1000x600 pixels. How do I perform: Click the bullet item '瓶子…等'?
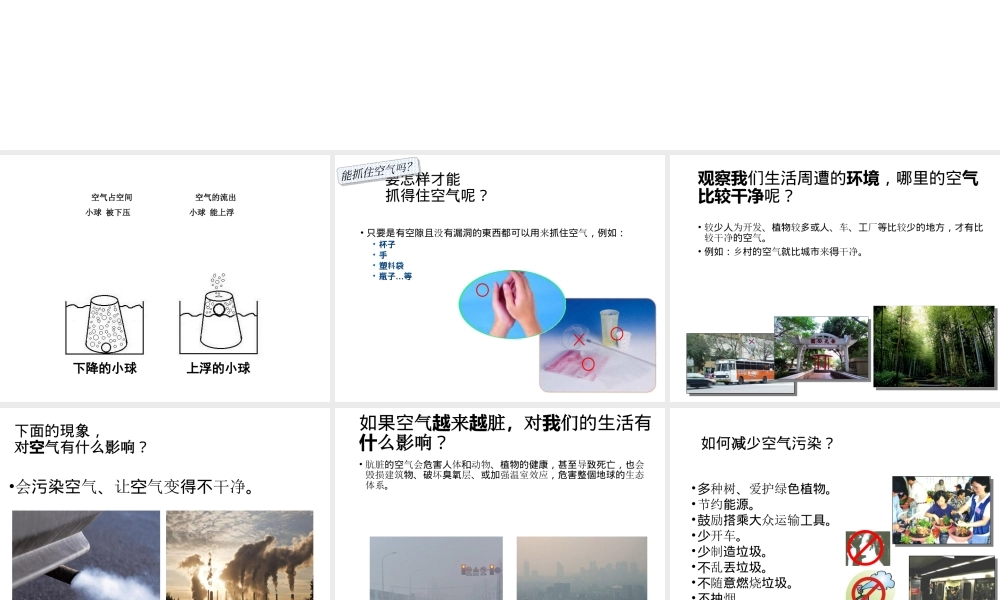(x=395, y=276)
